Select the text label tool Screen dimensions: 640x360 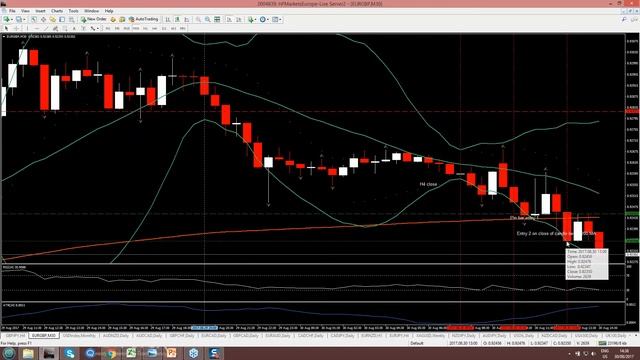[83, 28]
